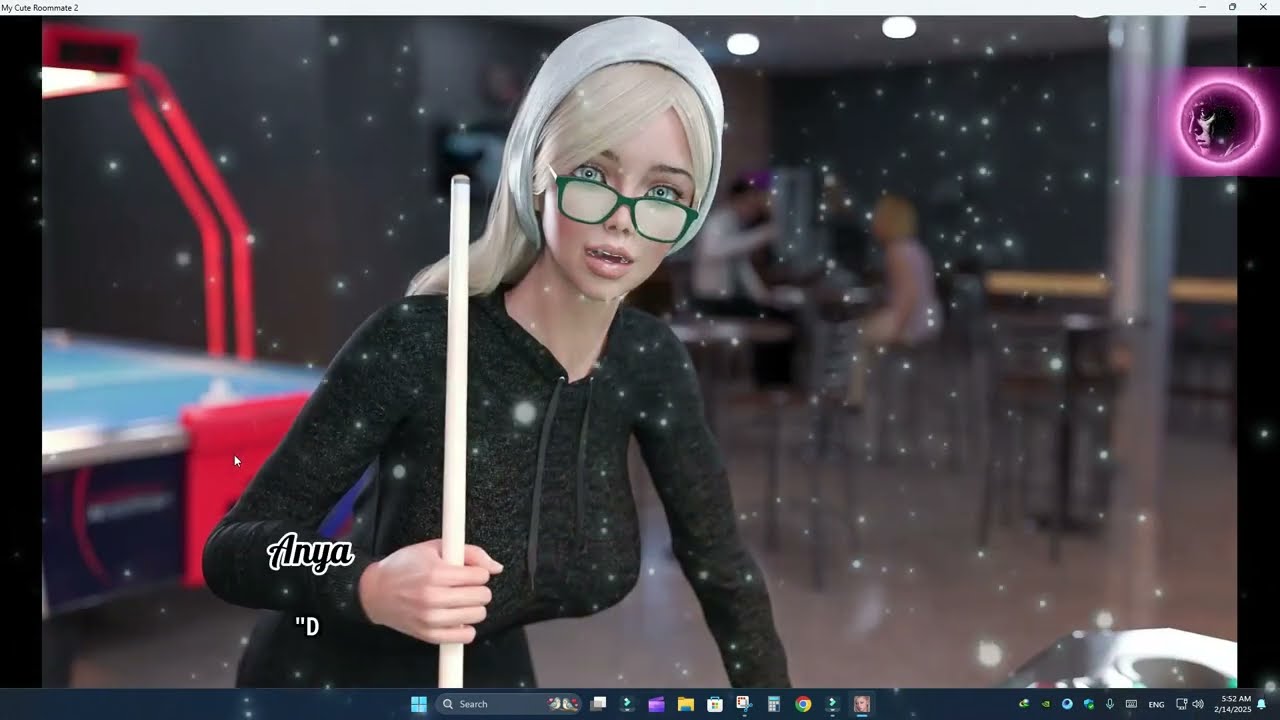Open Microsoft Store from the taskbar
Image resolution: width=1280 pixels, height=720 pixels.
[715, 704]
